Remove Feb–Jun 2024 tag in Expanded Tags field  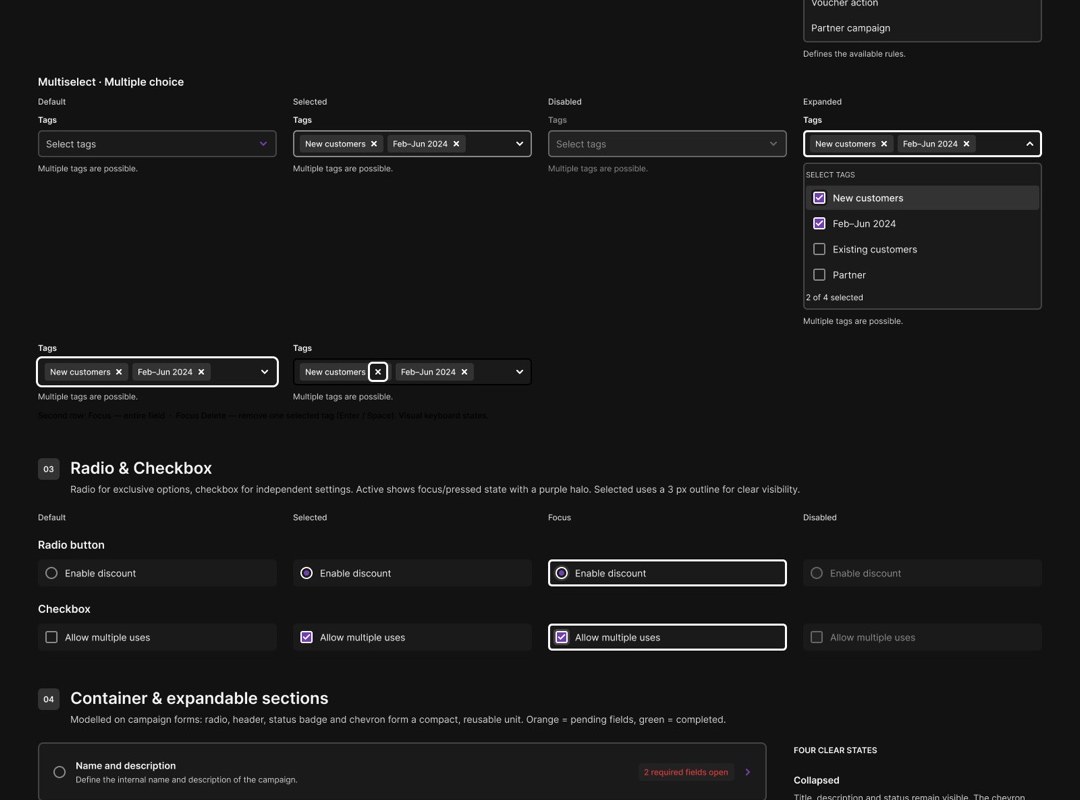pos(966,144)
